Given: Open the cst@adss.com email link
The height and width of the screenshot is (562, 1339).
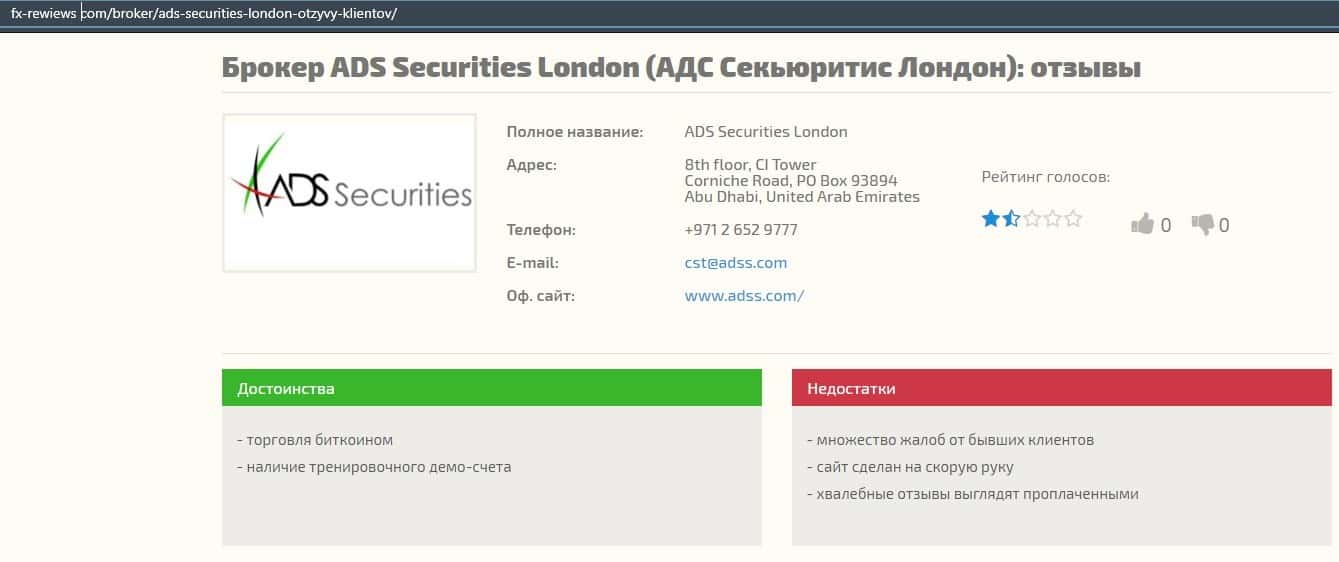Looking at the screenshot, I should coord(735,263).
